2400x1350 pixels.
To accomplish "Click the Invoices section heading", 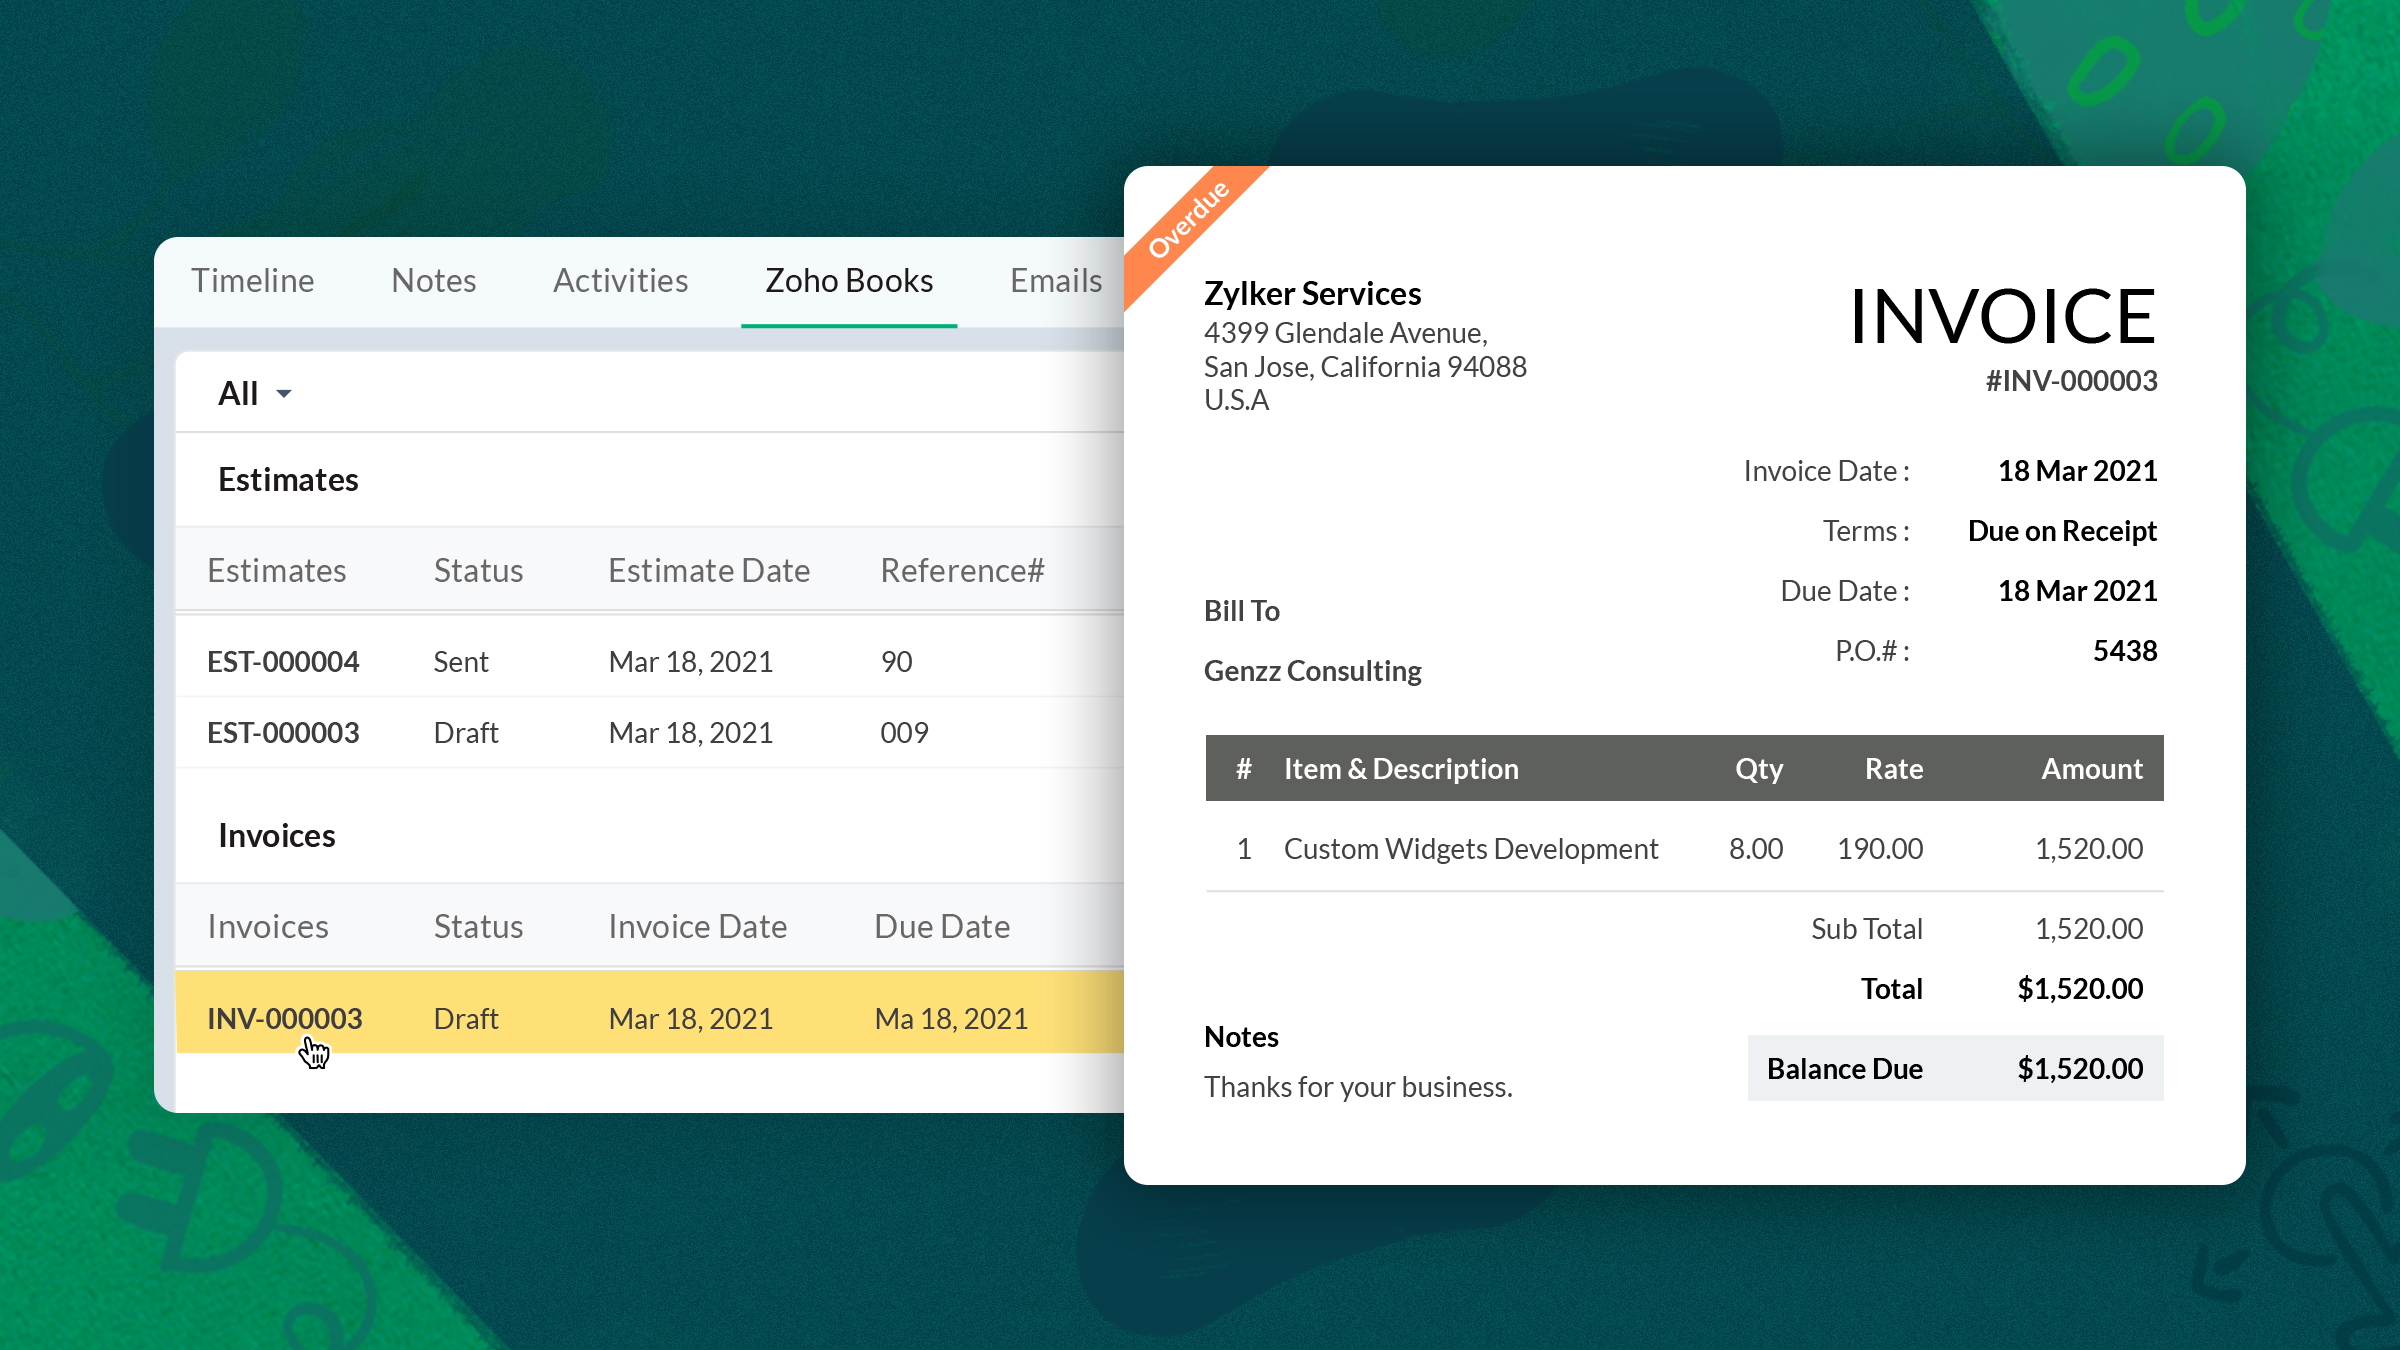I will tap(276, 835).
